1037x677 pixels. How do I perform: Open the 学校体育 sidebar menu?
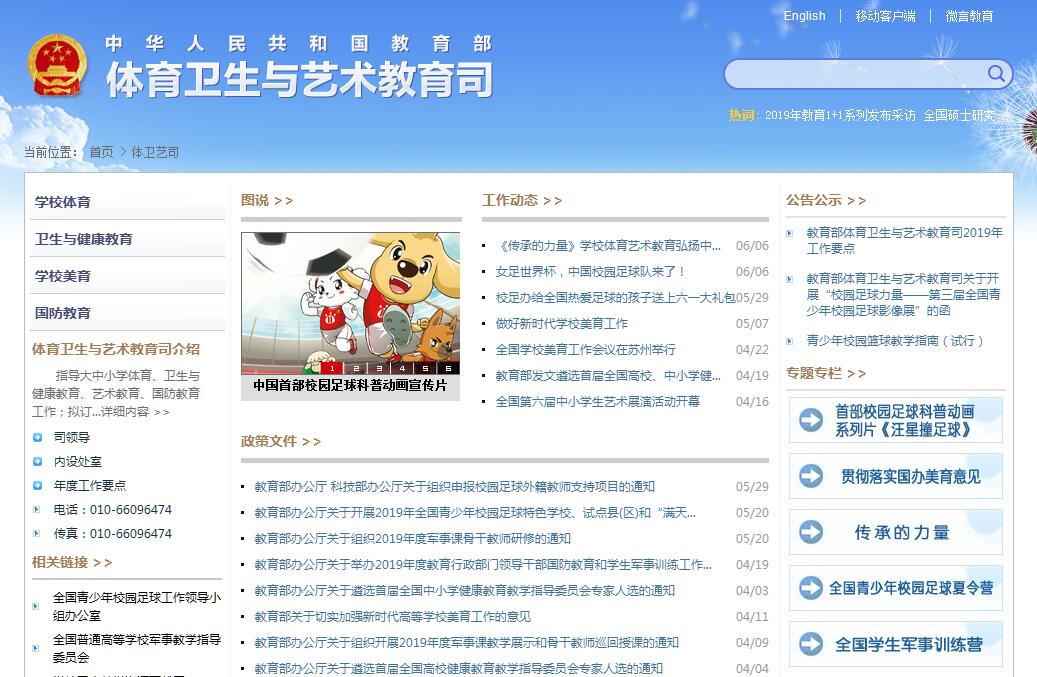pyautogui.click(x=63, y=202)
